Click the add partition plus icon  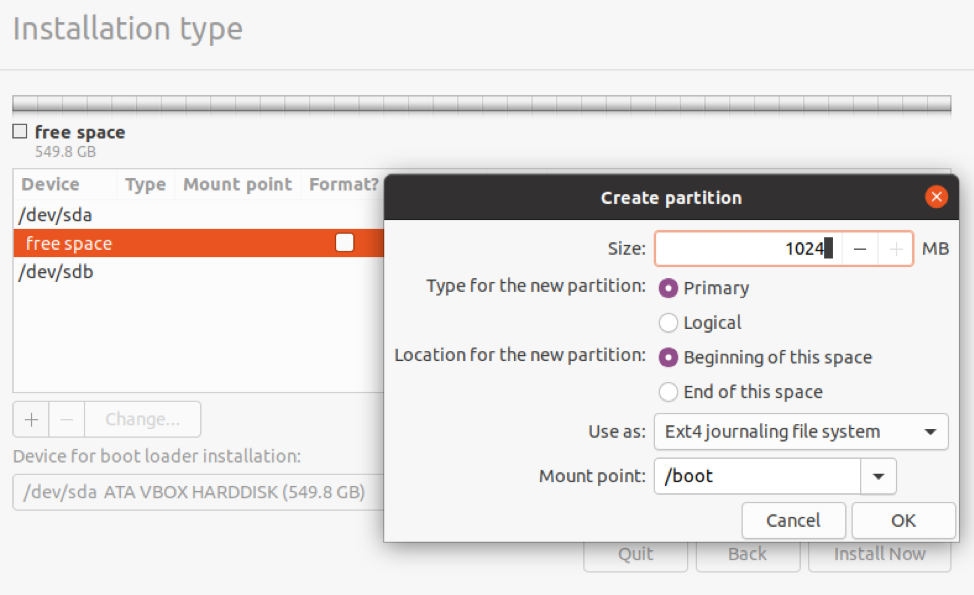pyautogui.click(x=30, y=419)
